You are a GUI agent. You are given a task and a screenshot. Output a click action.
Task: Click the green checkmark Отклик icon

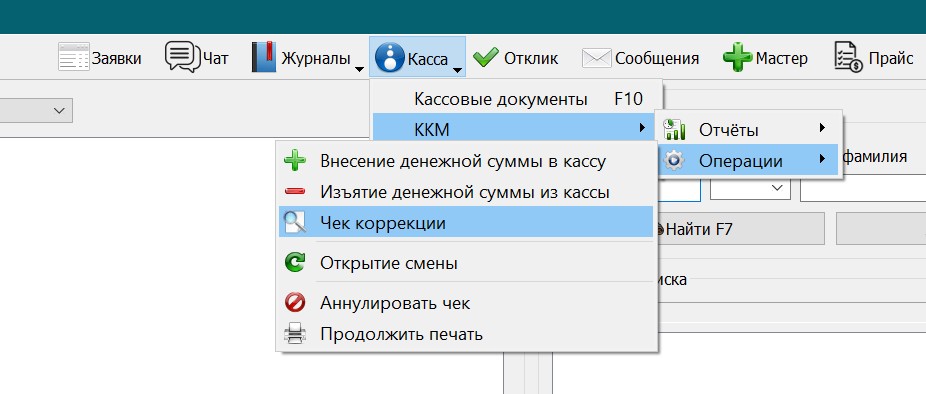[486, 57]
